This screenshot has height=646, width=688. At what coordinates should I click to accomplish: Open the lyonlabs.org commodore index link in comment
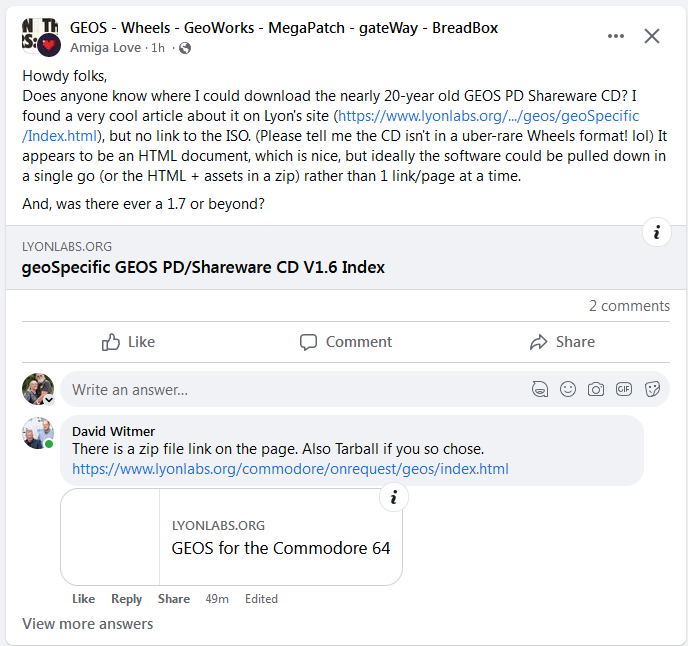[290, 468]
